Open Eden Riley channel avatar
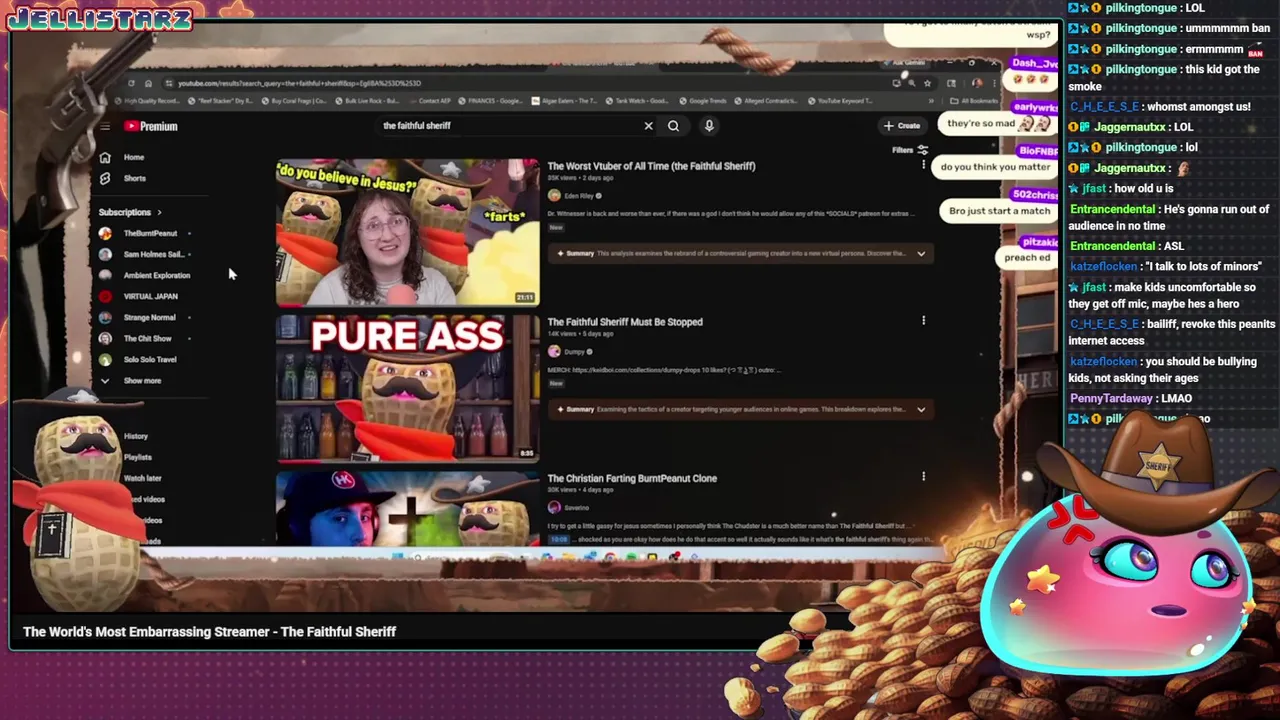Screen dimensions: 1280x720 [x=553, y=196]
